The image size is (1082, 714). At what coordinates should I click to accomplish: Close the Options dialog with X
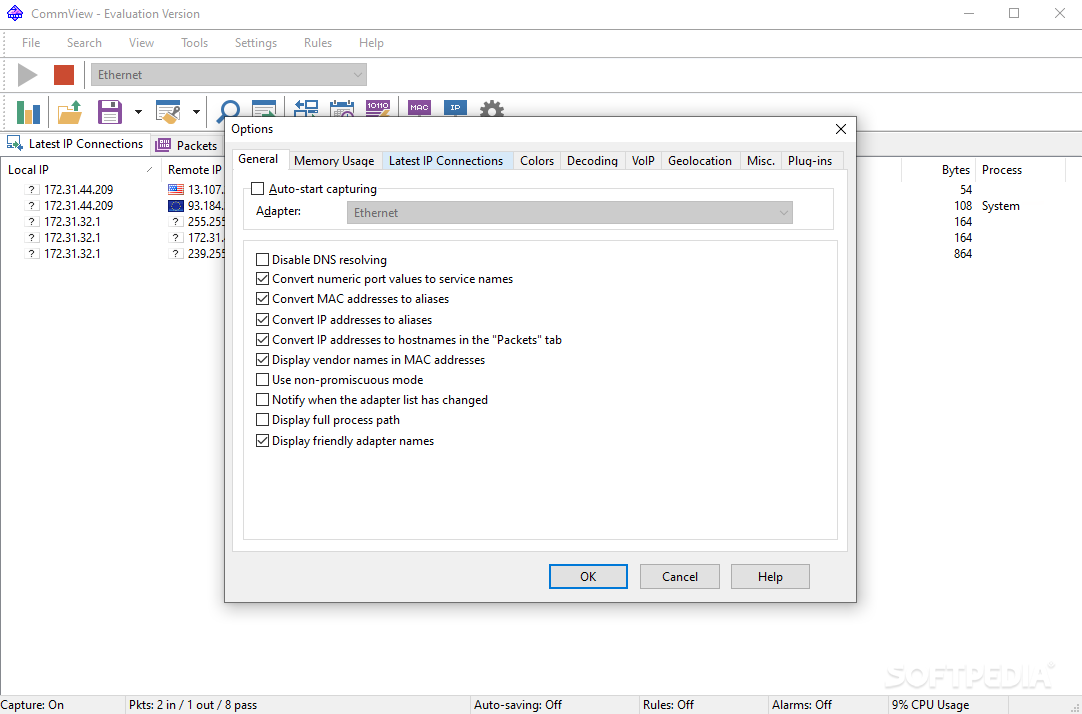(x=840, y=129)
